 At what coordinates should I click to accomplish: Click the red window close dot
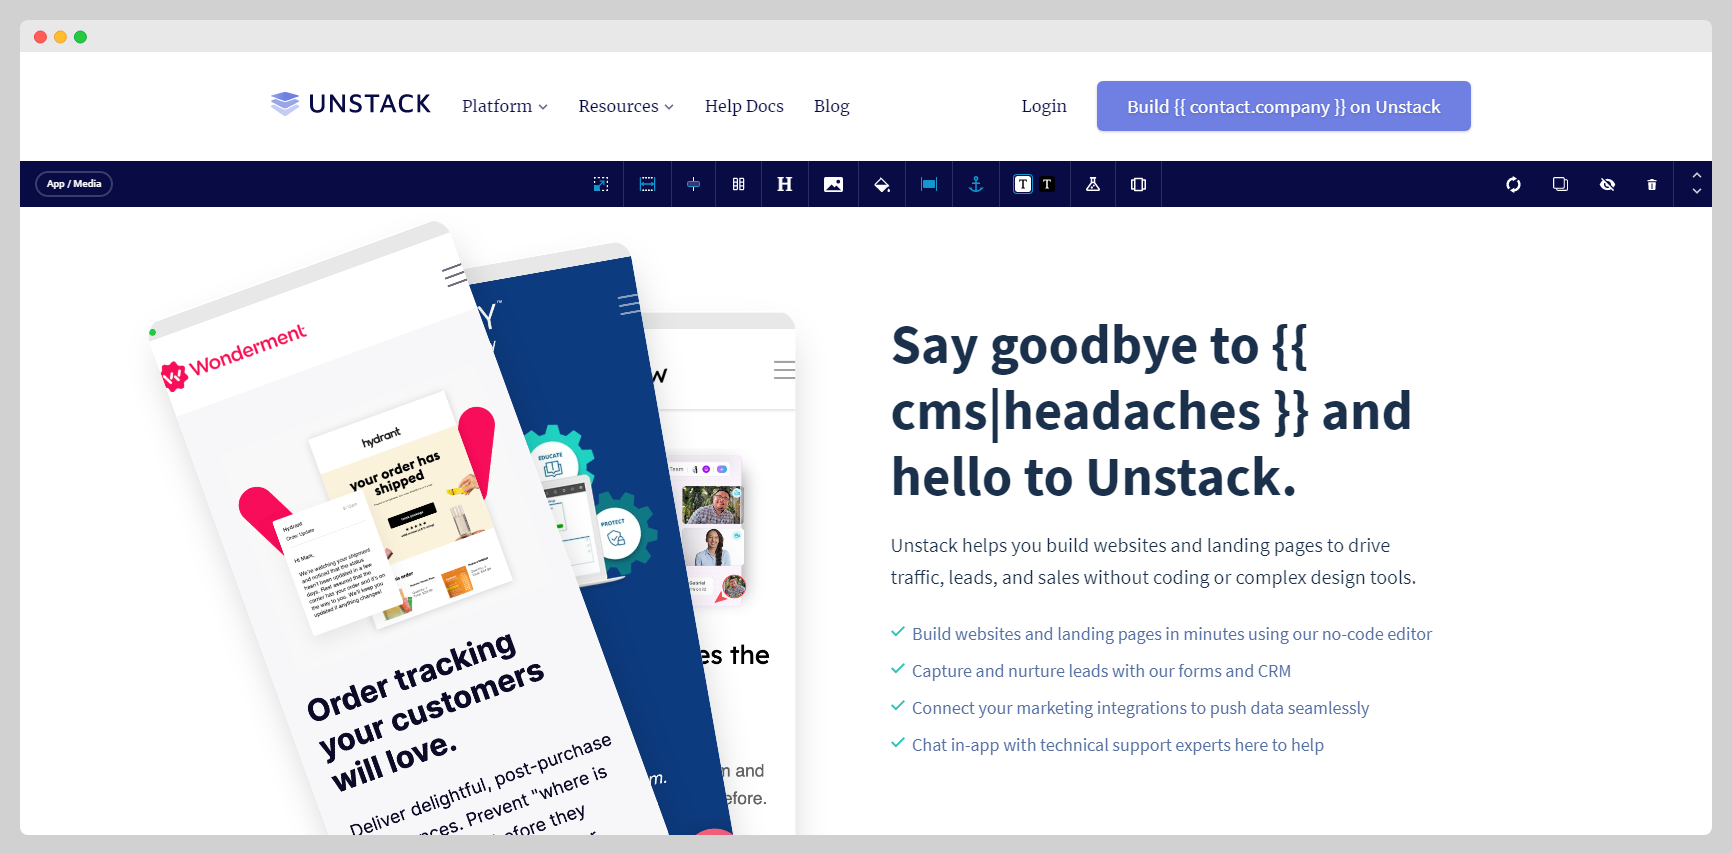[40, 37]
